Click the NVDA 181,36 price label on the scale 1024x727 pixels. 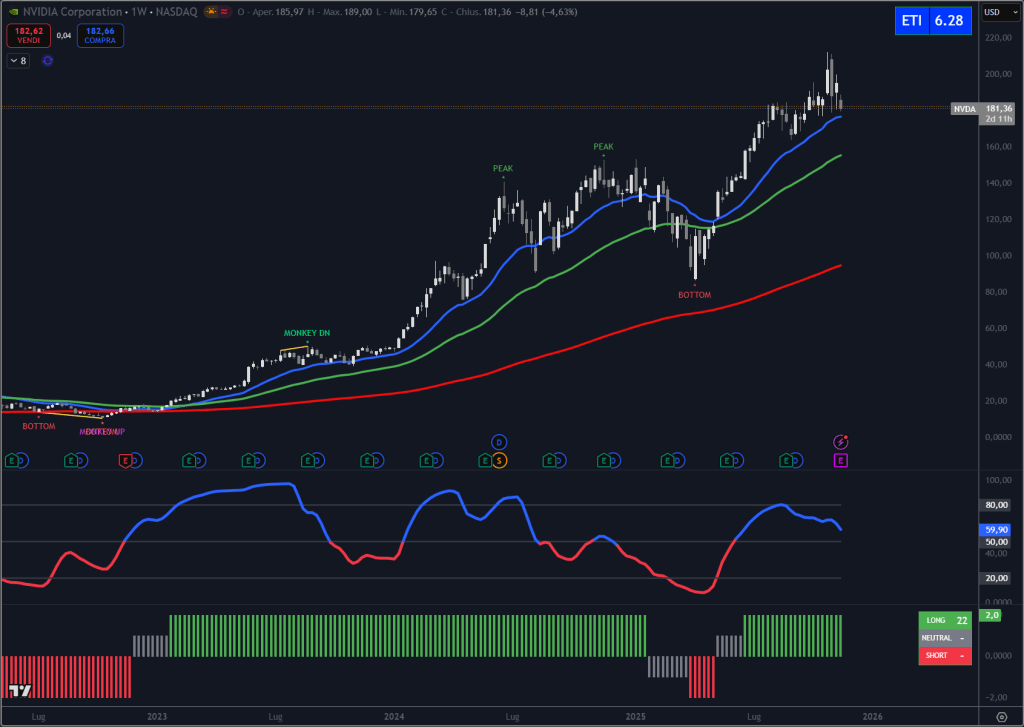pos(984,109)
